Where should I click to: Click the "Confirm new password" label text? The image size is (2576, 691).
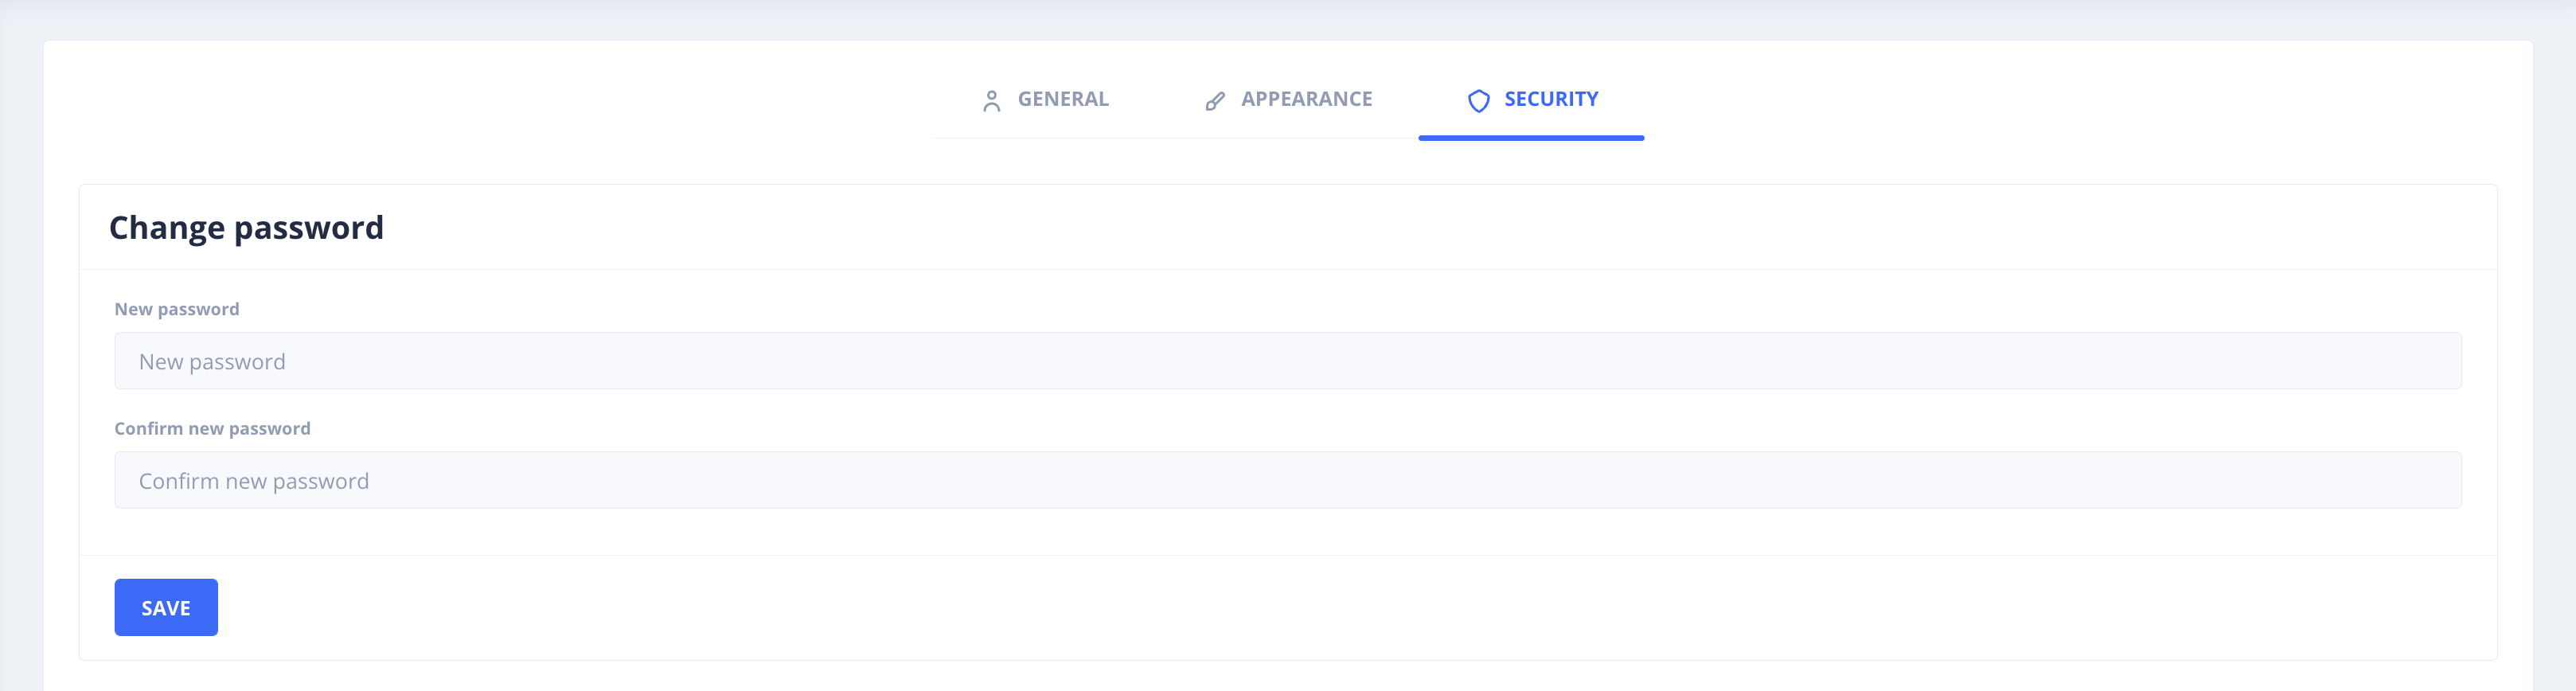[x=212, y=428]
